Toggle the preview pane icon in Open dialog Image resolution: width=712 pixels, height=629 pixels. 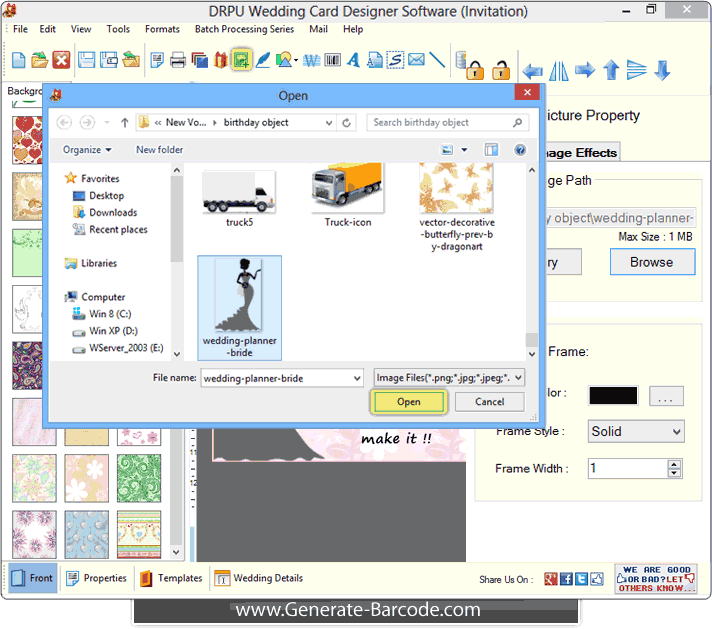tap(491, 149)
